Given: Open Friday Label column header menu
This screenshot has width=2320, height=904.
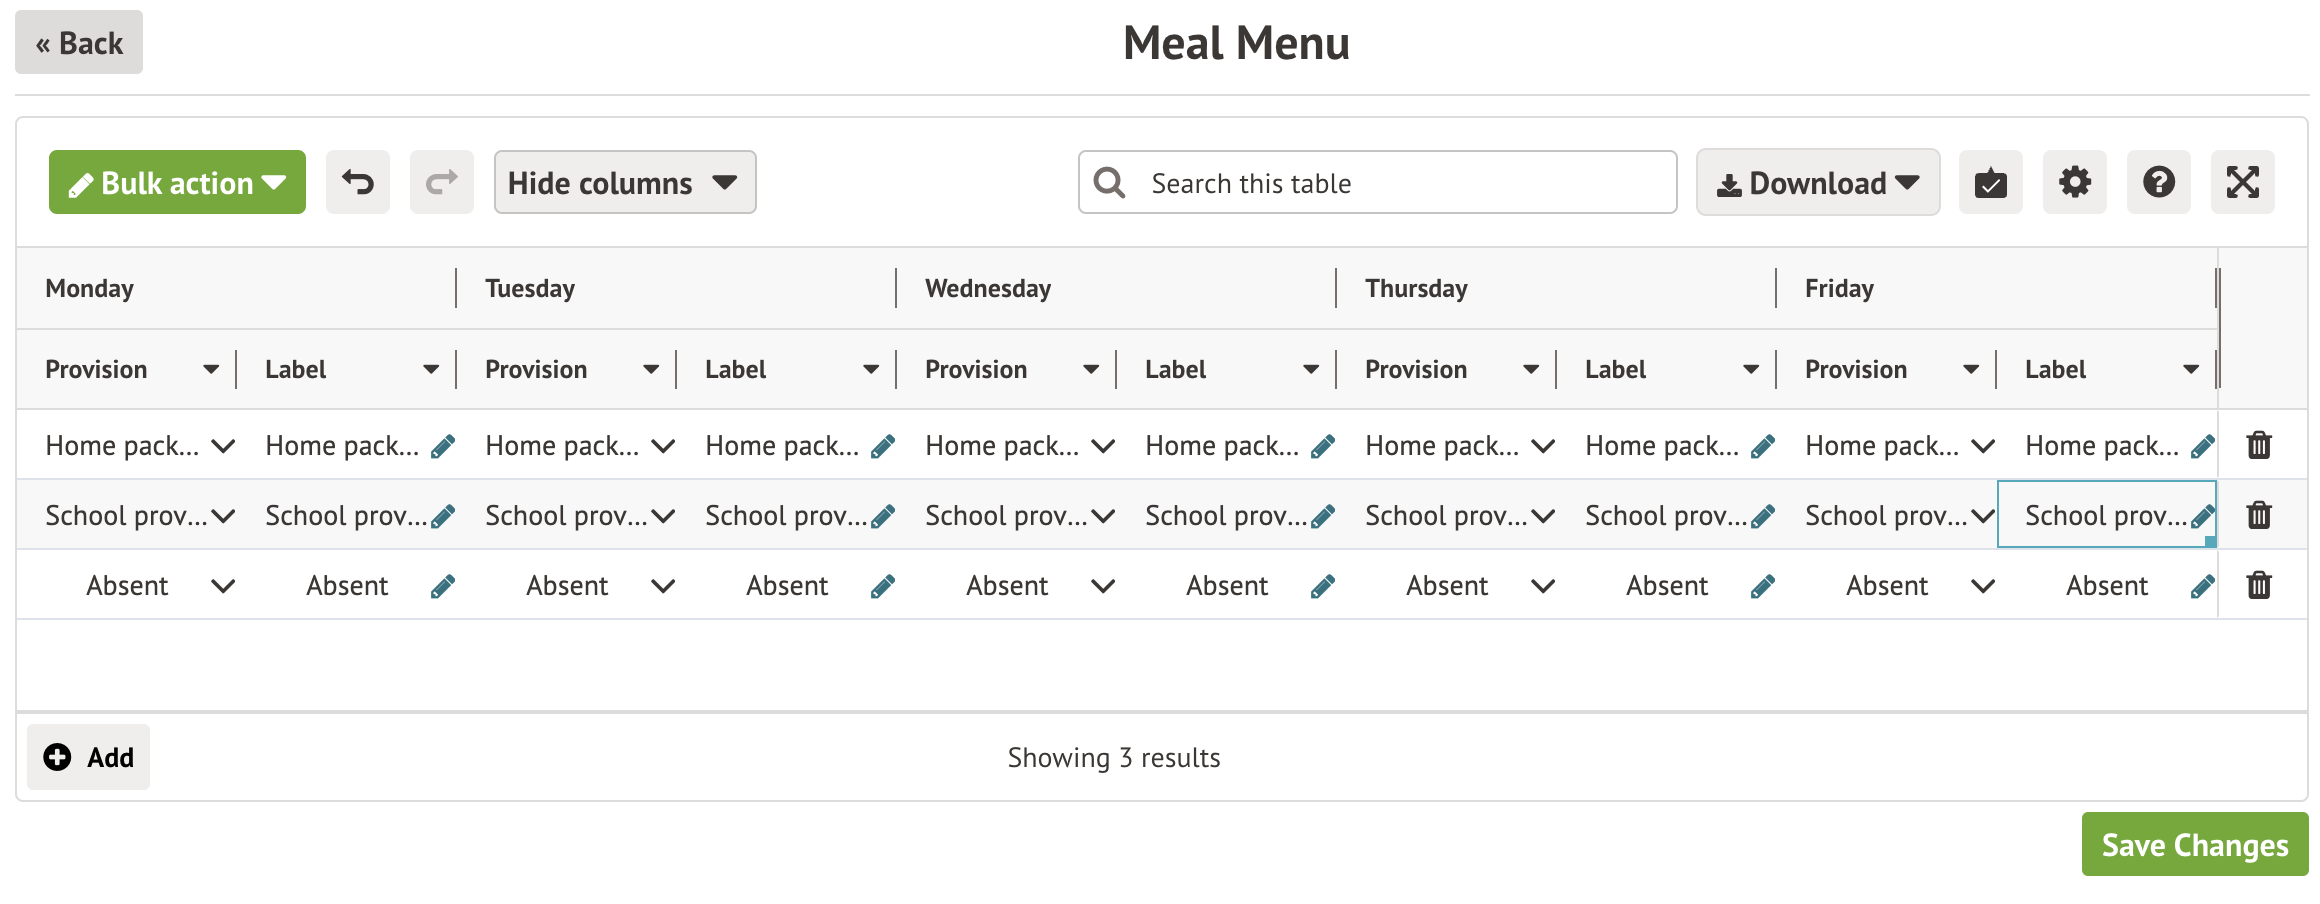Looking at the screenshot, I should (2191, 370).
